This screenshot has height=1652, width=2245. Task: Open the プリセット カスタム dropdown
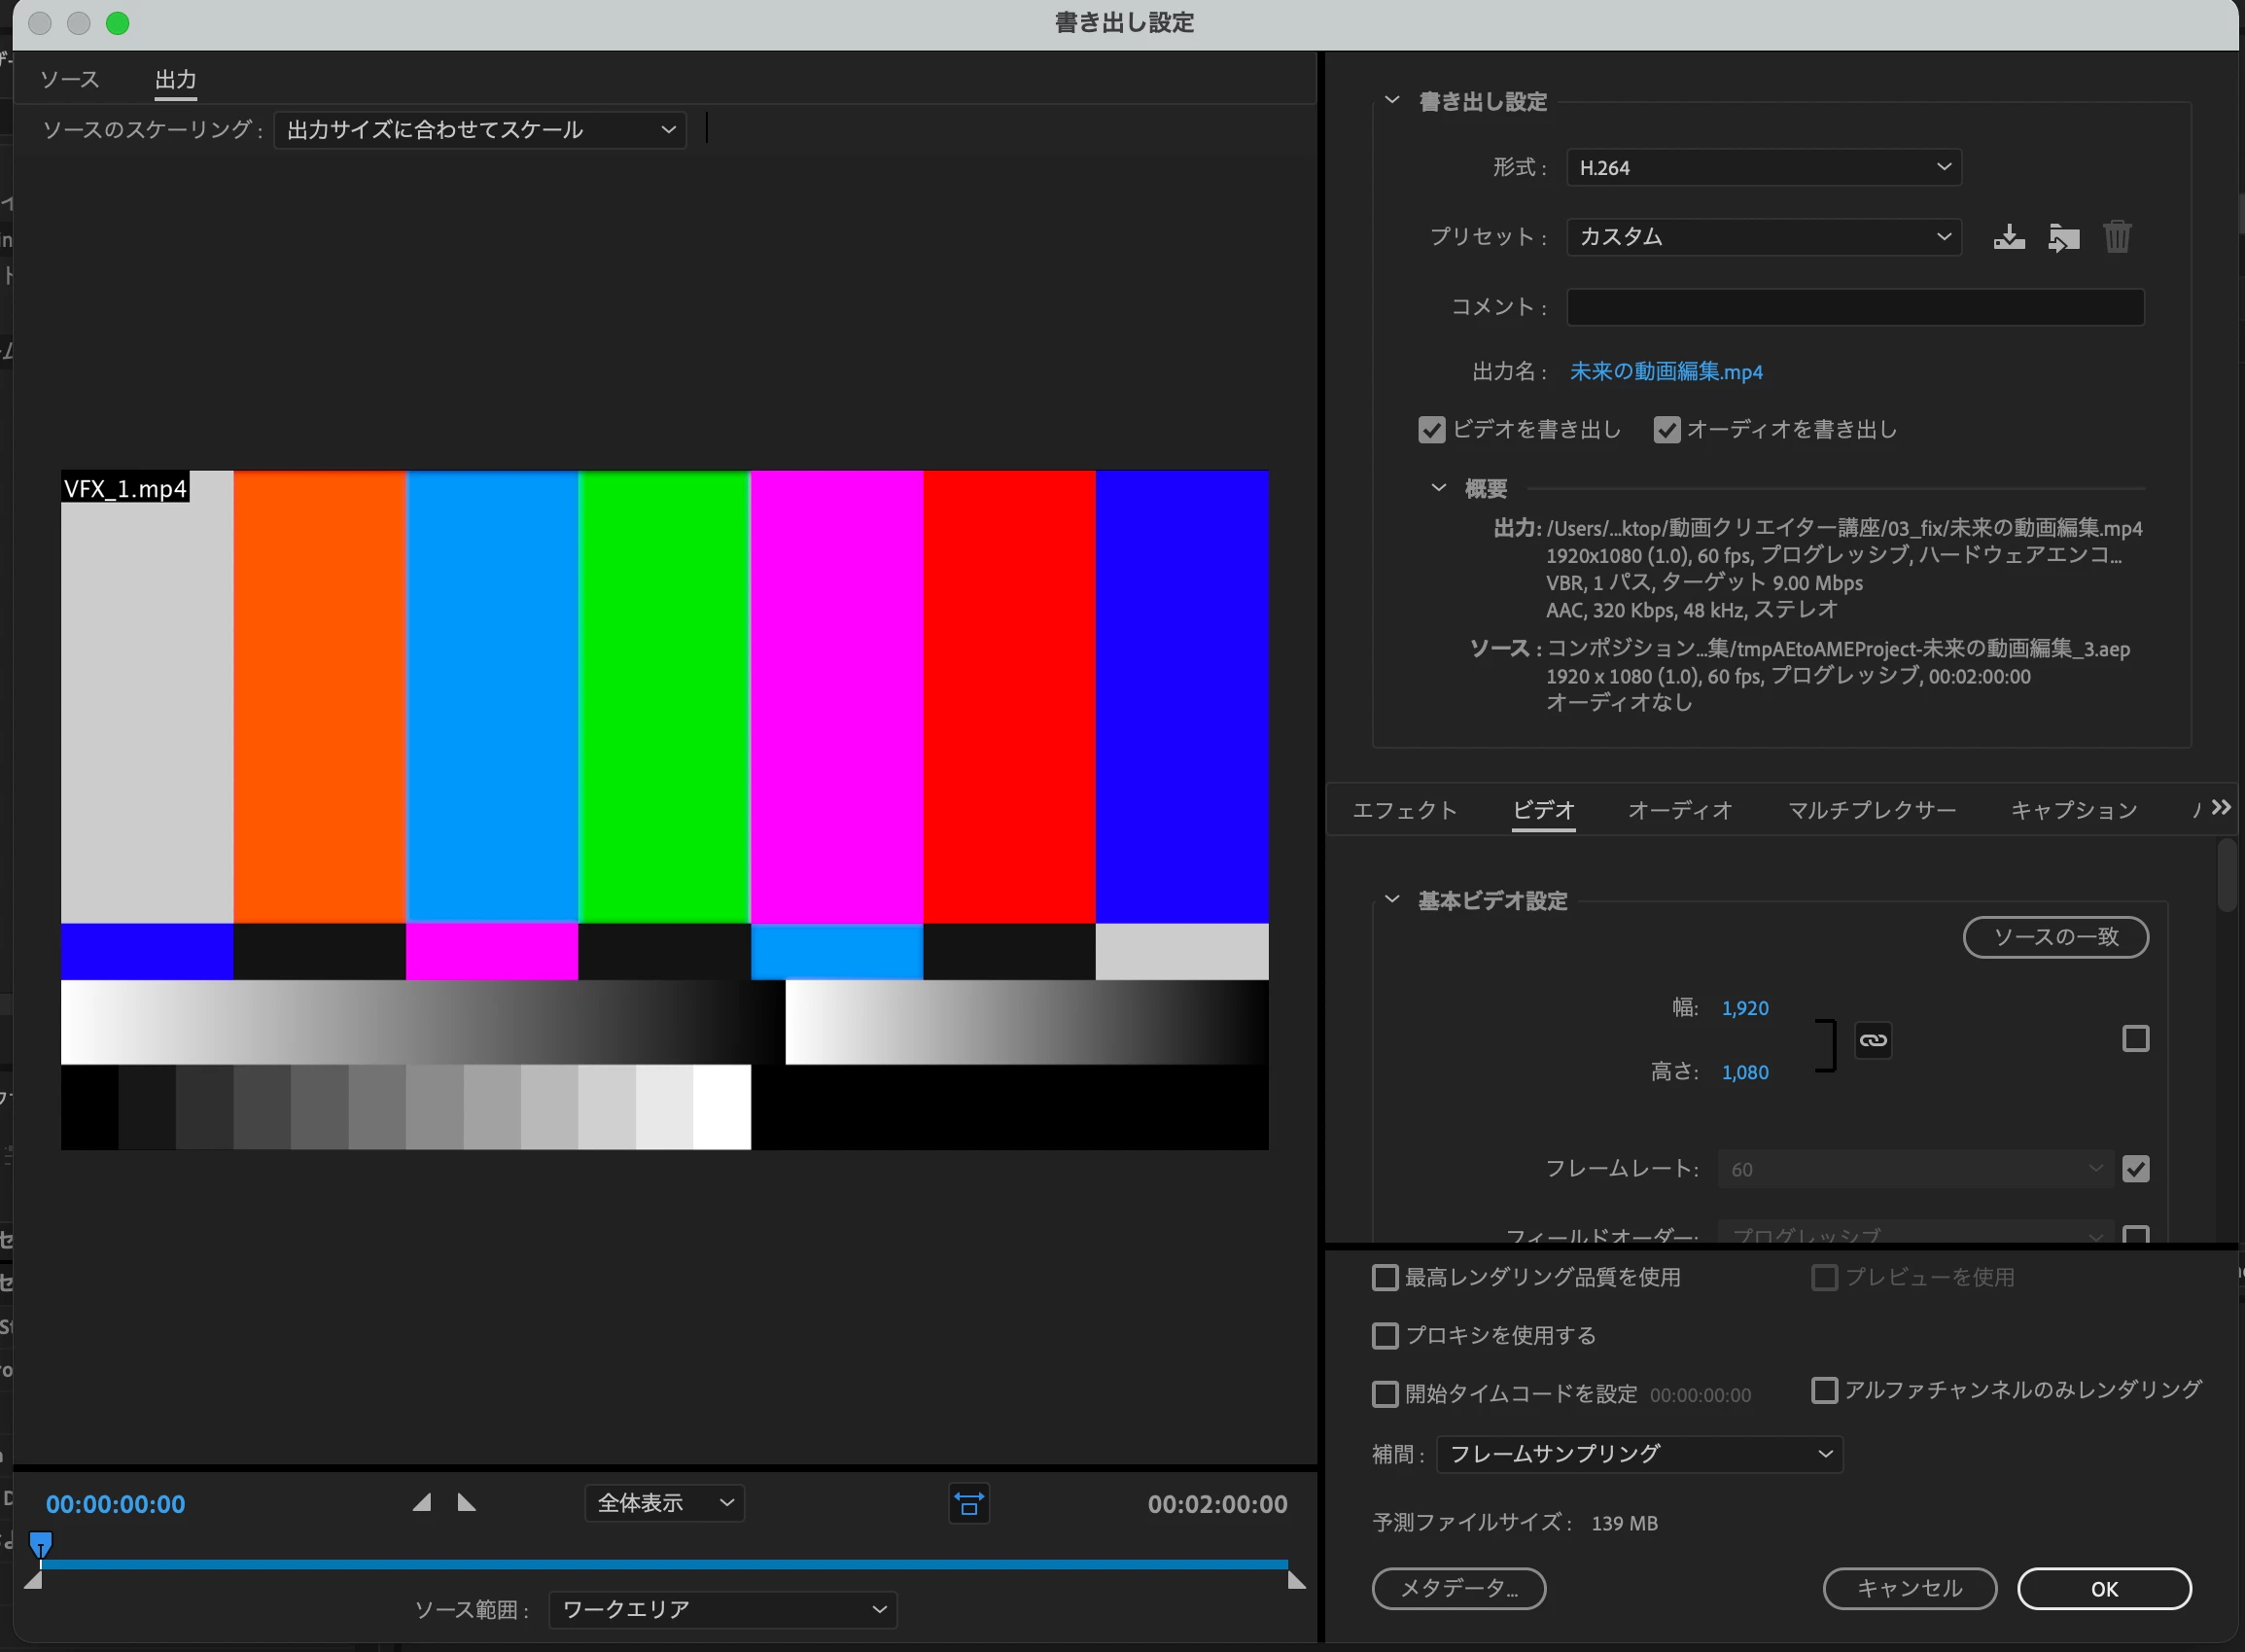[x=1763, y=237]
